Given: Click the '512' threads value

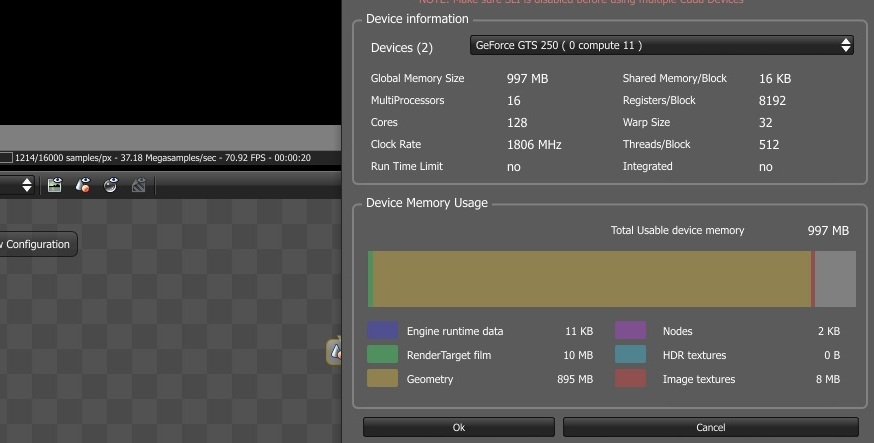Looking at the screenshot, I should point(769,145).
